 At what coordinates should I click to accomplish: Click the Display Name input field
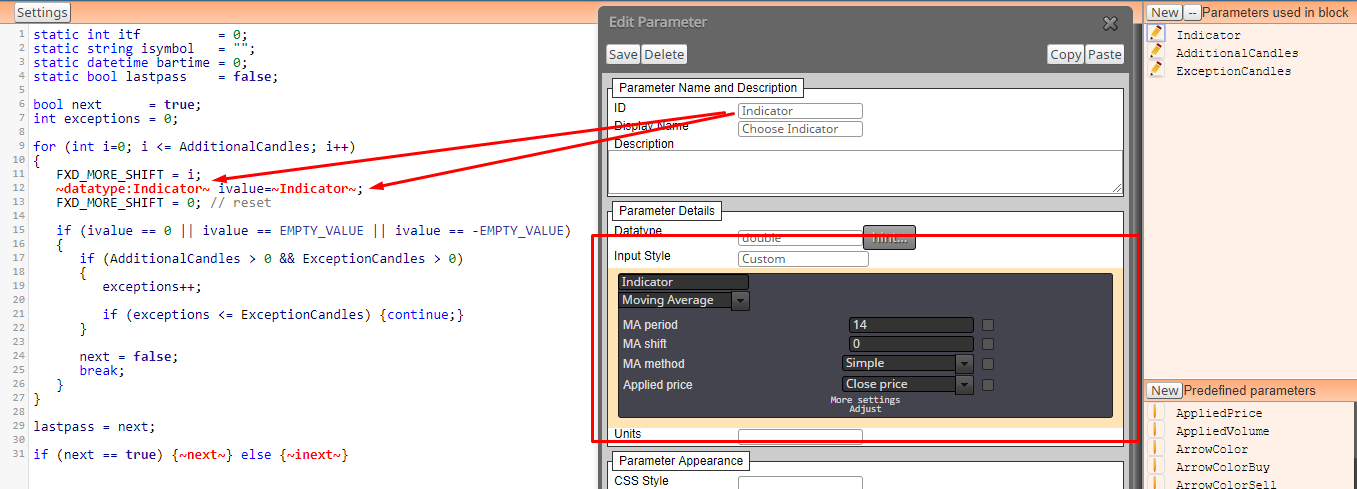pos(800,129)
